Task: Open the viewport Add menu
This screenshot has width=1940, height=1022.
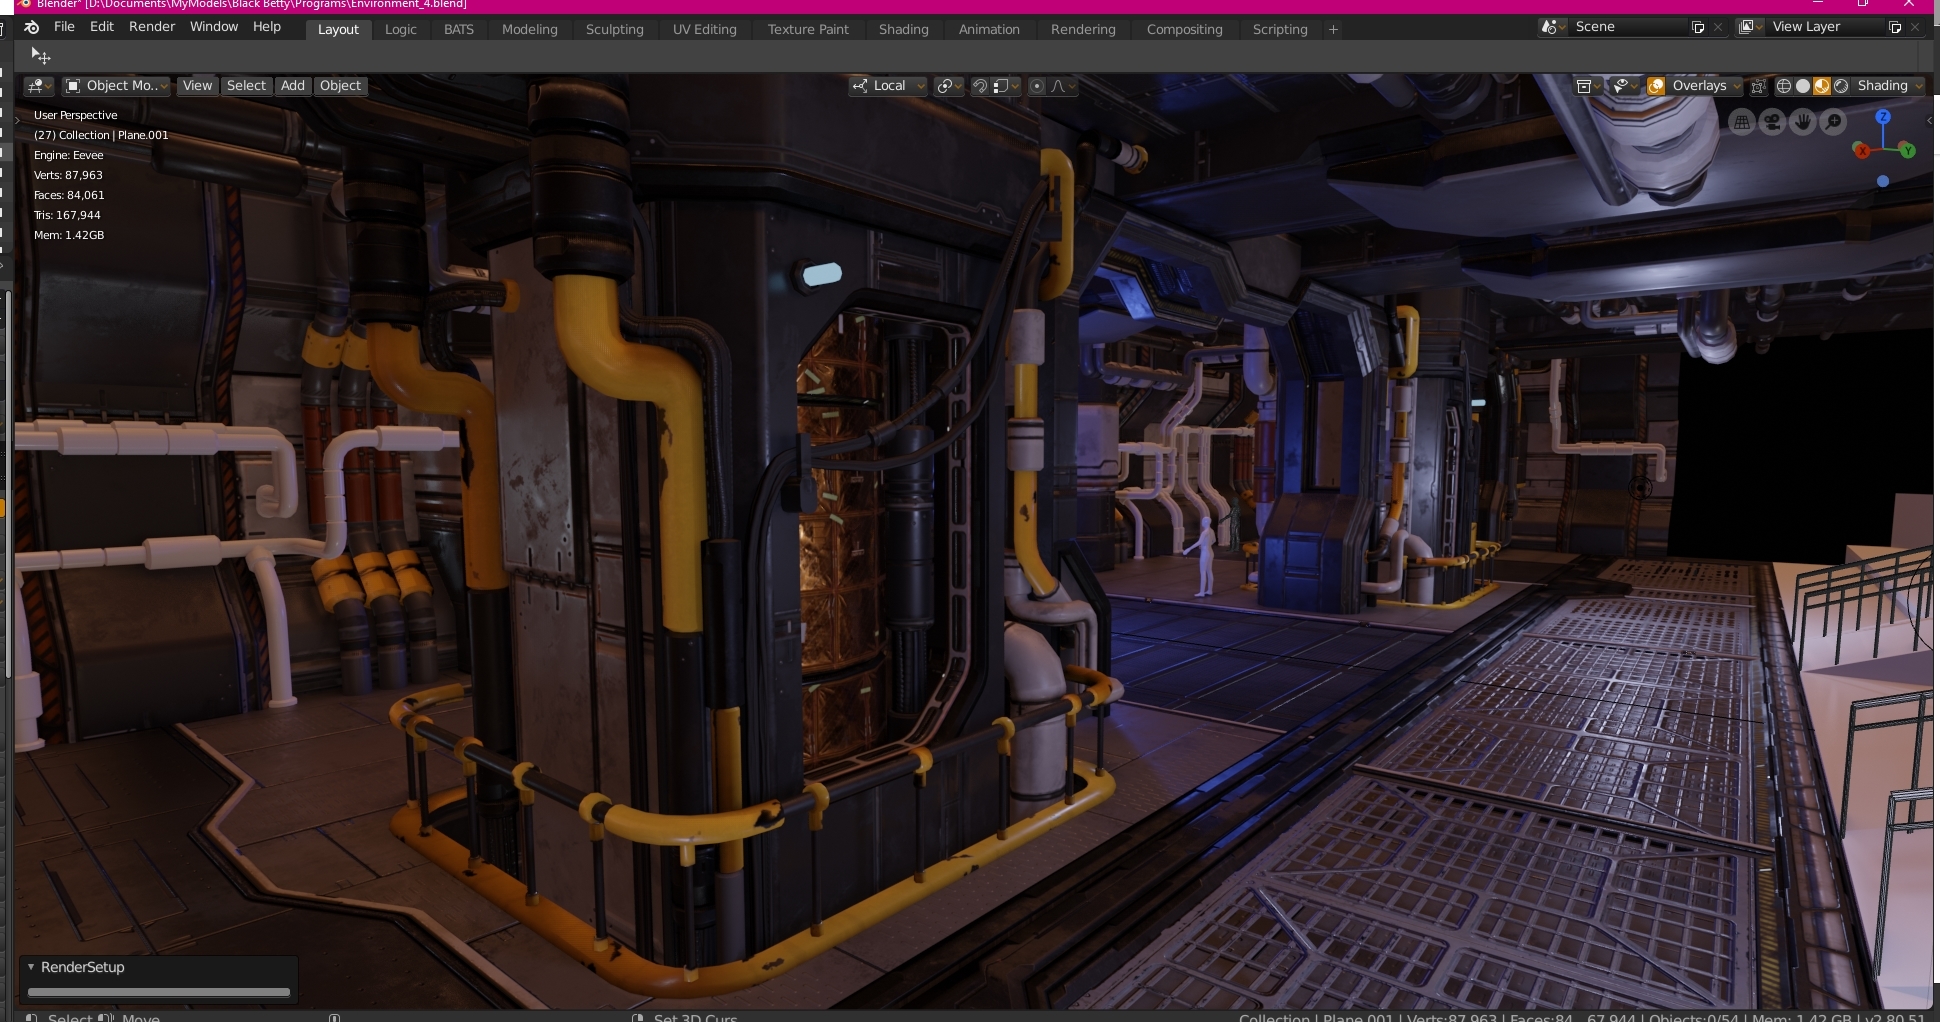Action: pyautogui.click(x=293, y=86)
